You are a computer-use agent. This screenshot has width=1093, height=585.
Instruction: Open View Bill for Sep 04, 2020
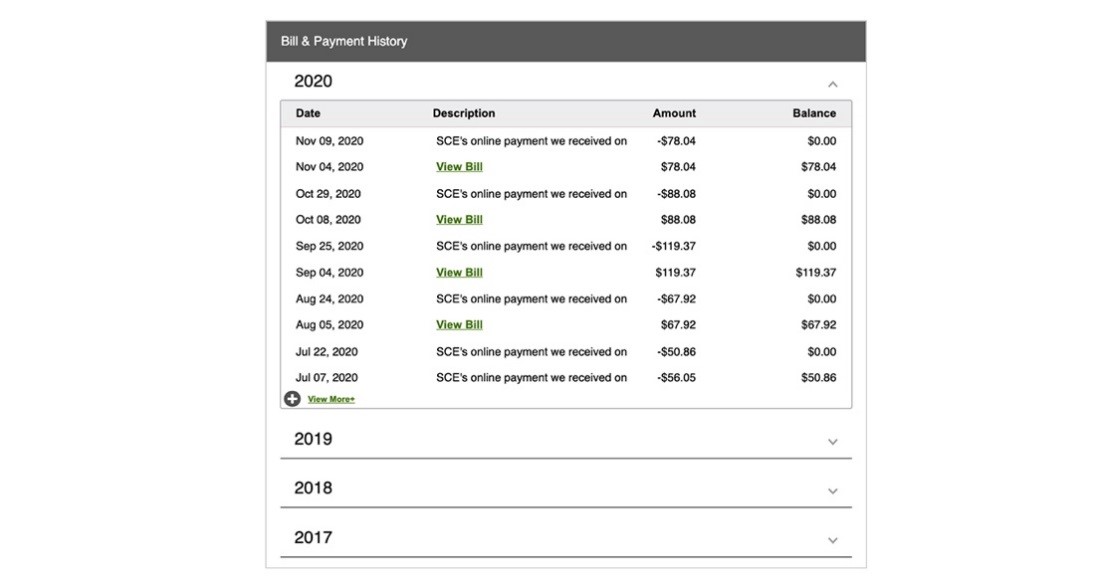coord(459,273)
